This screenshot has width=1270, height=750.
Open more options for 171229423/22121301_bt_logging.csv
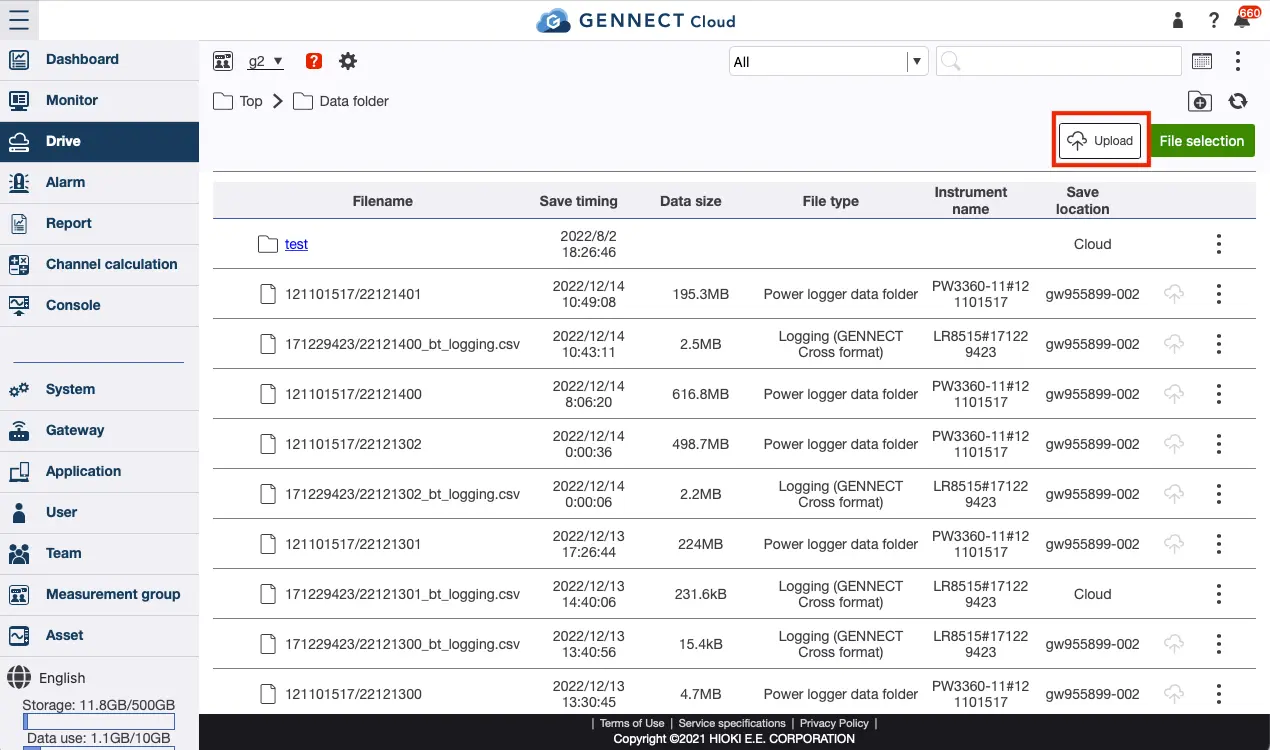click(x=1219, y=594)
